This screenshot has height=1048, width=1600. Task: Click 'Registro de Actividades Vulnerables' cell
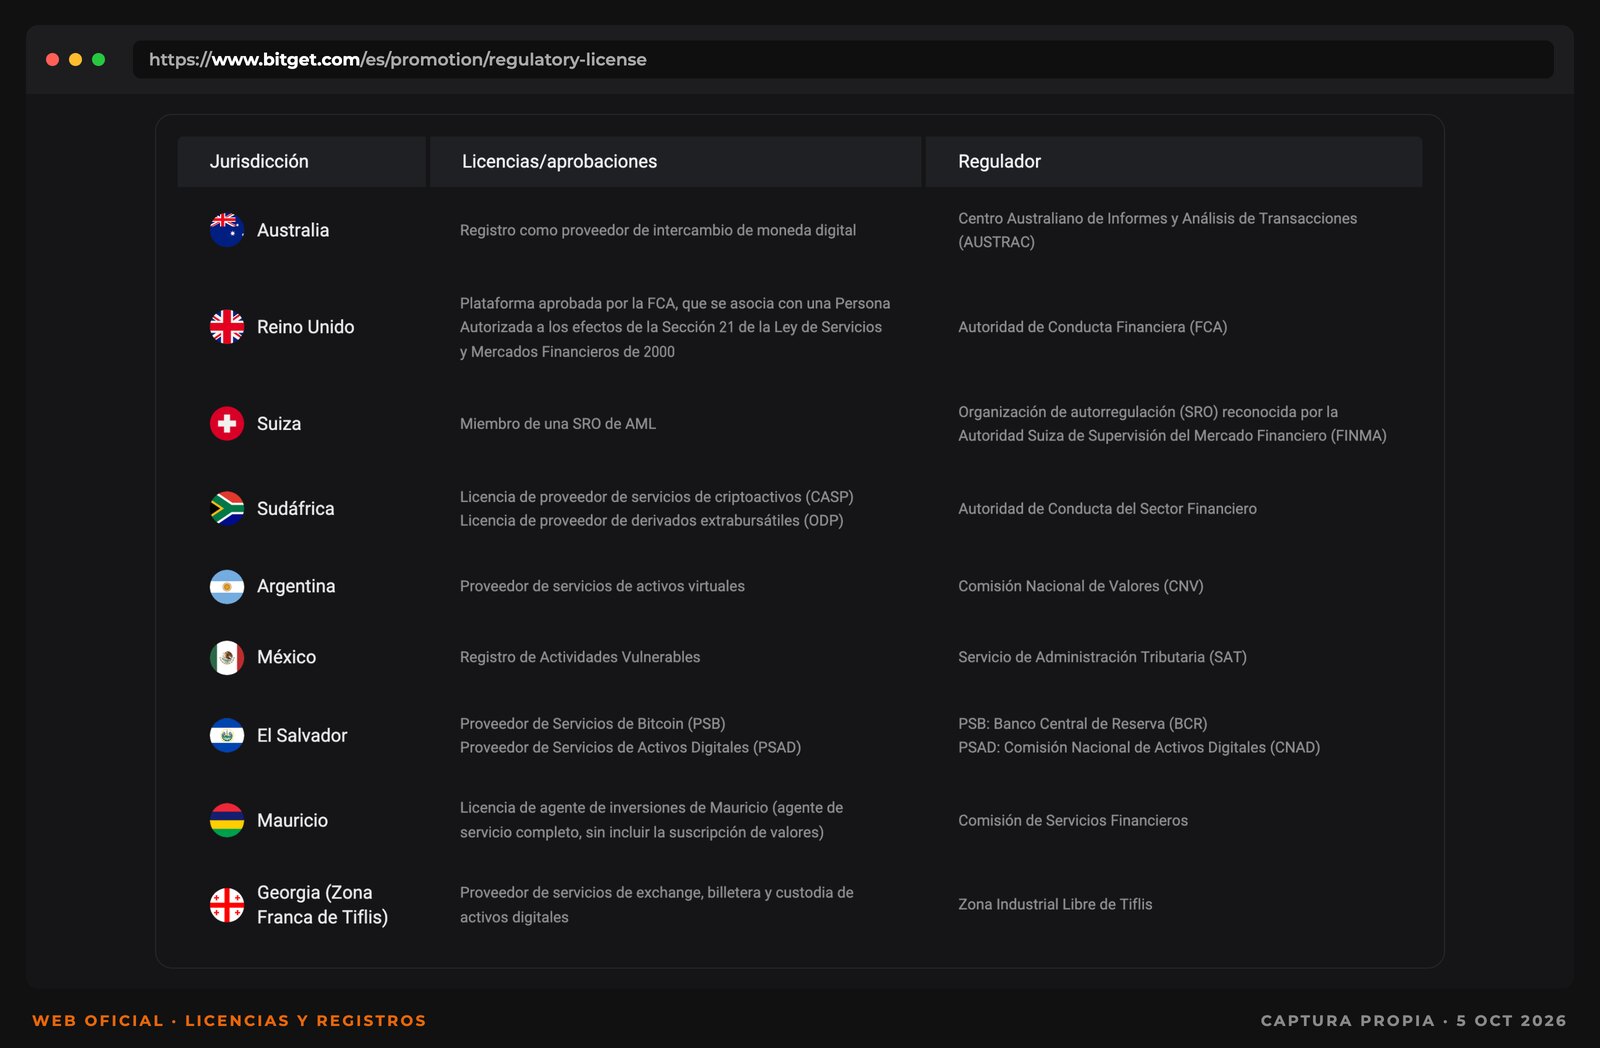pos(580,657)
